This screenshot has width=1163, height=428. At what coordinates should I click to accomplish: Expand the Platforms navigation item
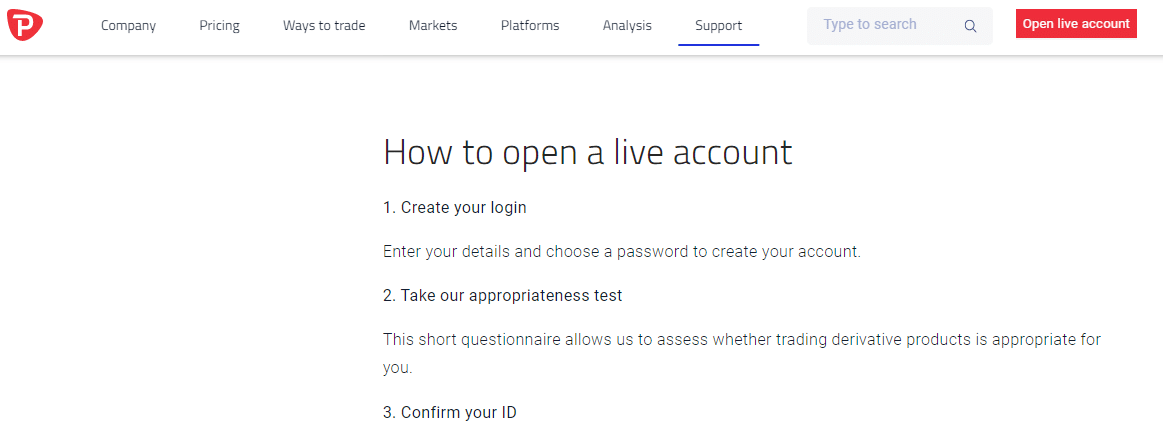530,26
